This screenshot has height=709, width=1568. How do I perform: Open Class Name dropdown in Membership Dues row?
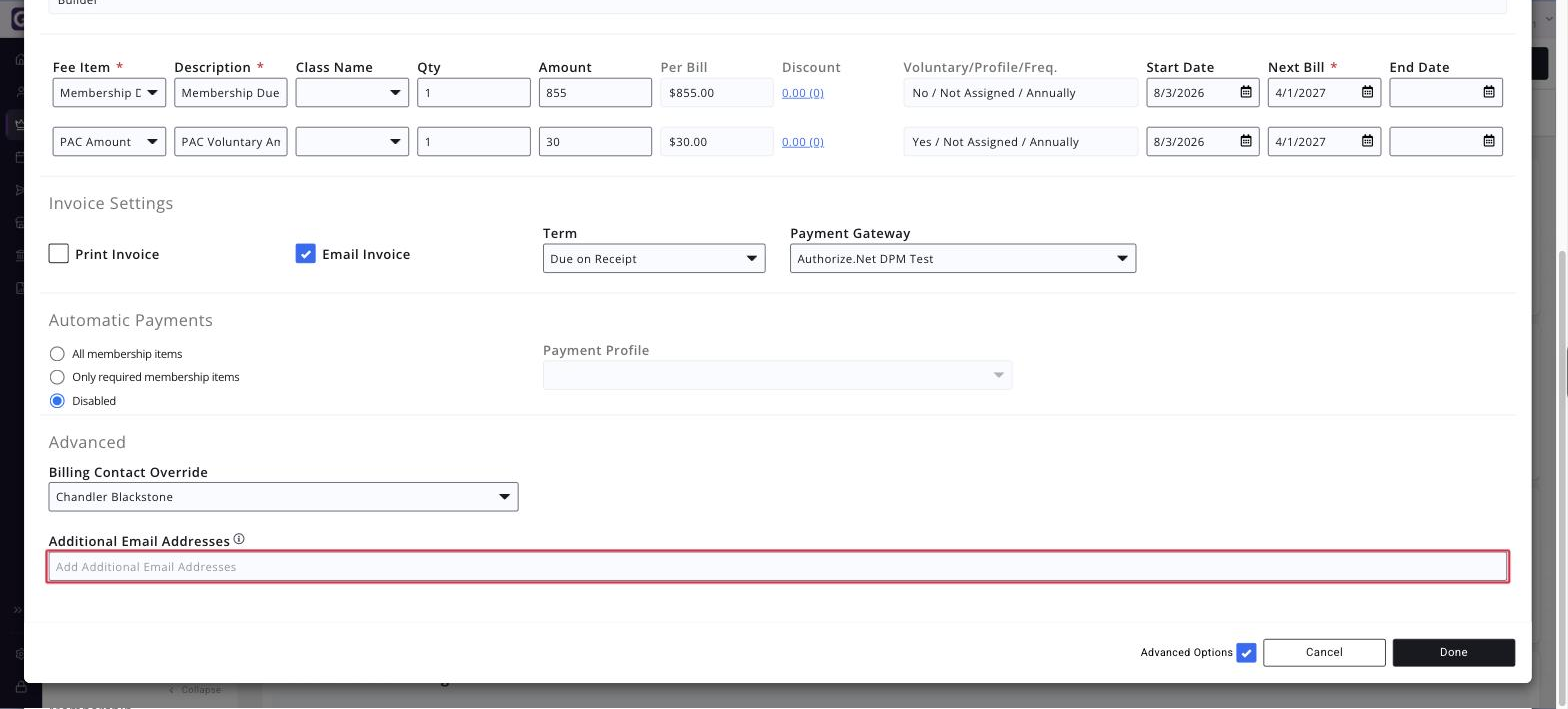pyautogui.click(x=352, y=93)
